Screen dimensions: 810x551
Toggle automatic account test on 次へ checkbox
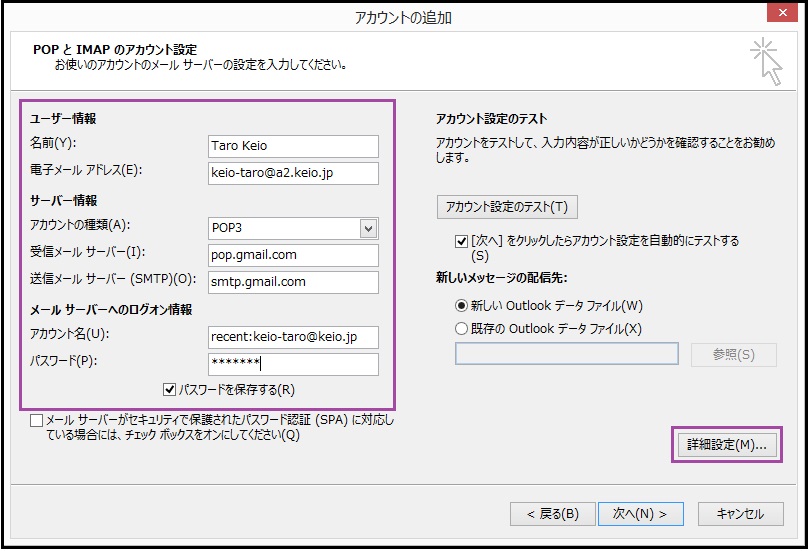point(460,241)
